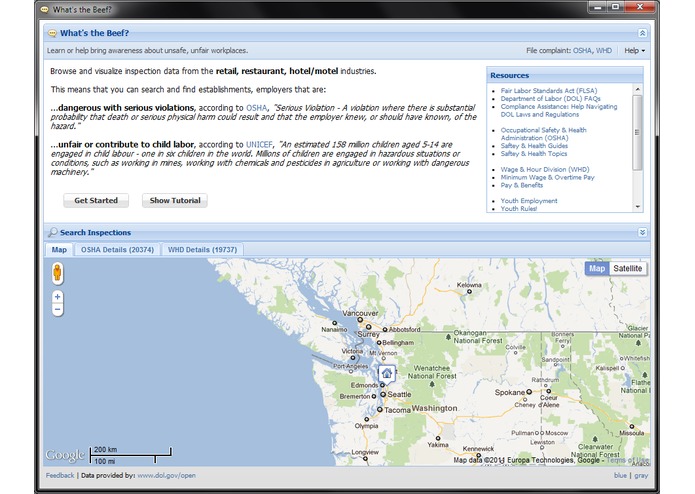Switch to the WHD Details (19737) tab
The width and height of the screenshot is (695, 494).
tap(203, 249)
